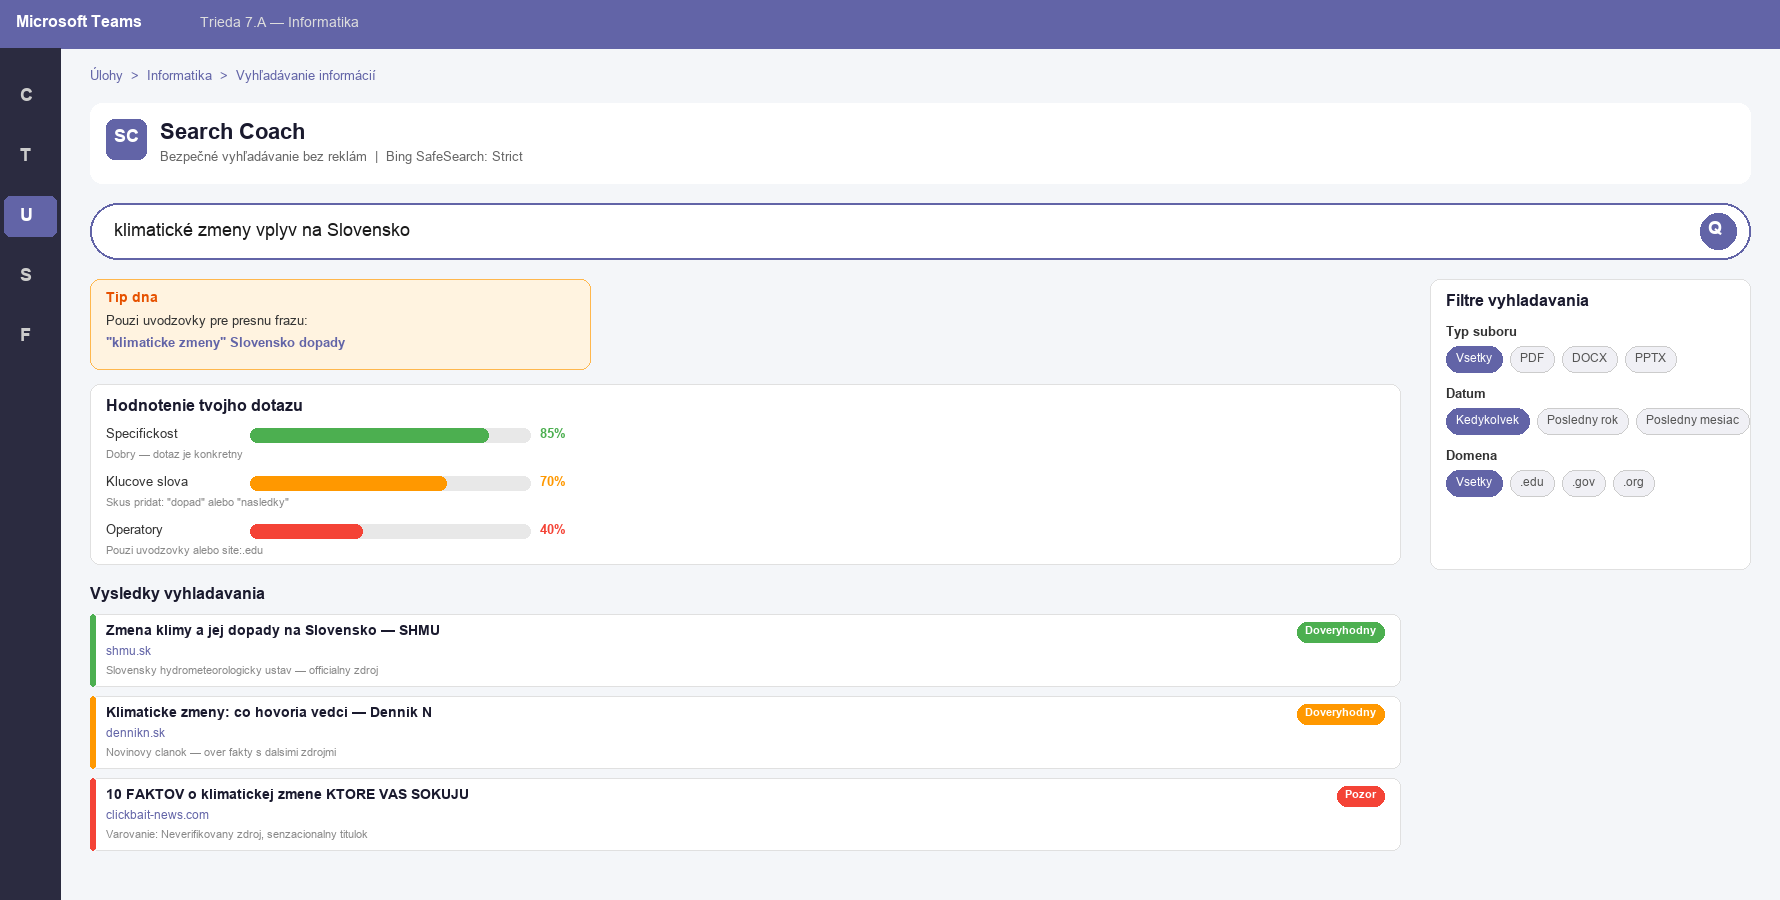Open the shmu.sk result link

[128, 651]
